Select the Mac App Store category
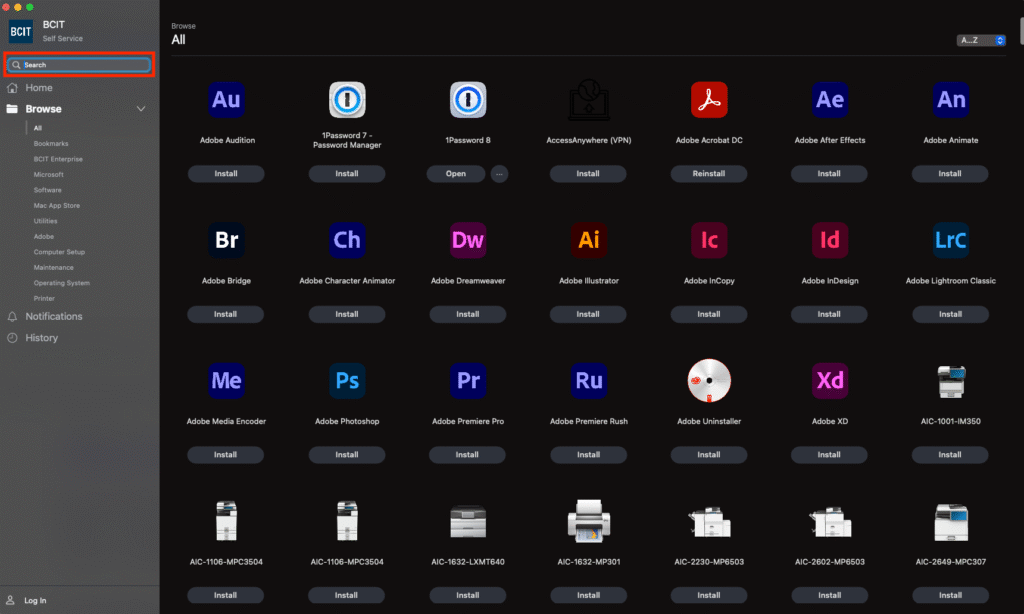The width and height of the screenshot is (1024, 614). click(x=57, y=206)
